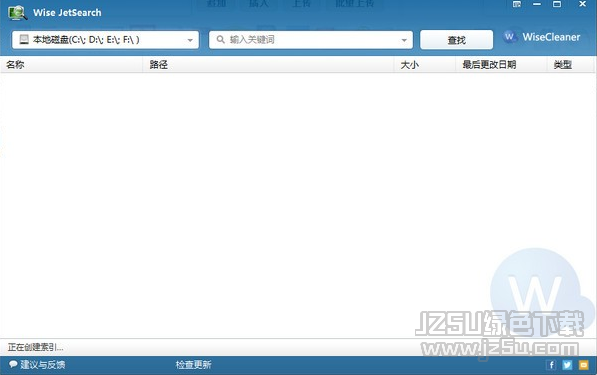Close the Wise JetSearch window
The image size is (597, 375).
tap(583, 4)
